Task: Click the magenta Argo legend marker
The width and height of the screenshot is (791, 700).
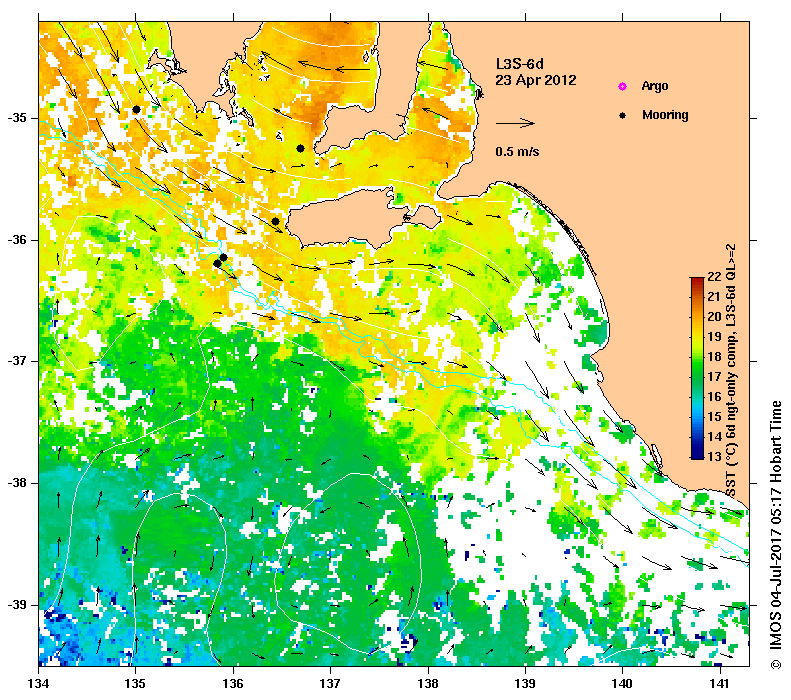Action: 622,86
